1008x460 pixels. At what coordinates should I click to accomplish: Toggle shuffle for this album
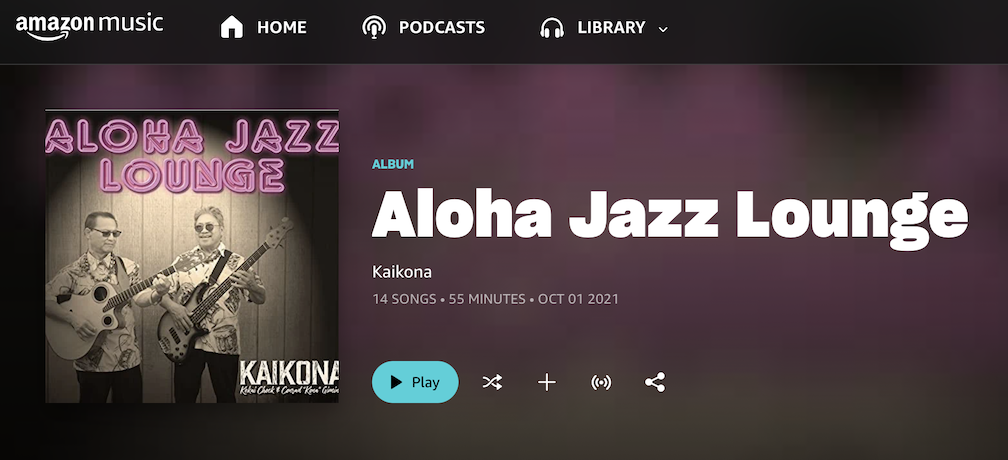[x=492, y=383]
